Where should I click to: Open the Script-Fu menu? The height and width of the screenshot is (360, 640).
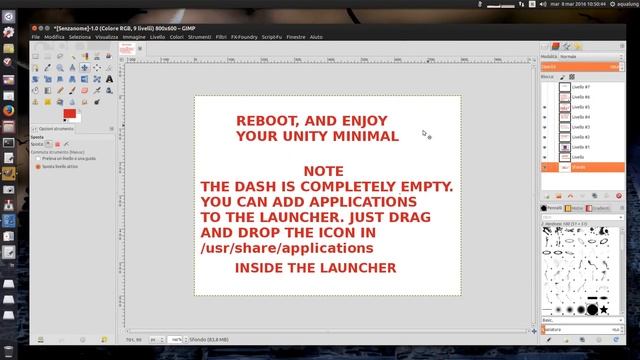pos(271,37)
